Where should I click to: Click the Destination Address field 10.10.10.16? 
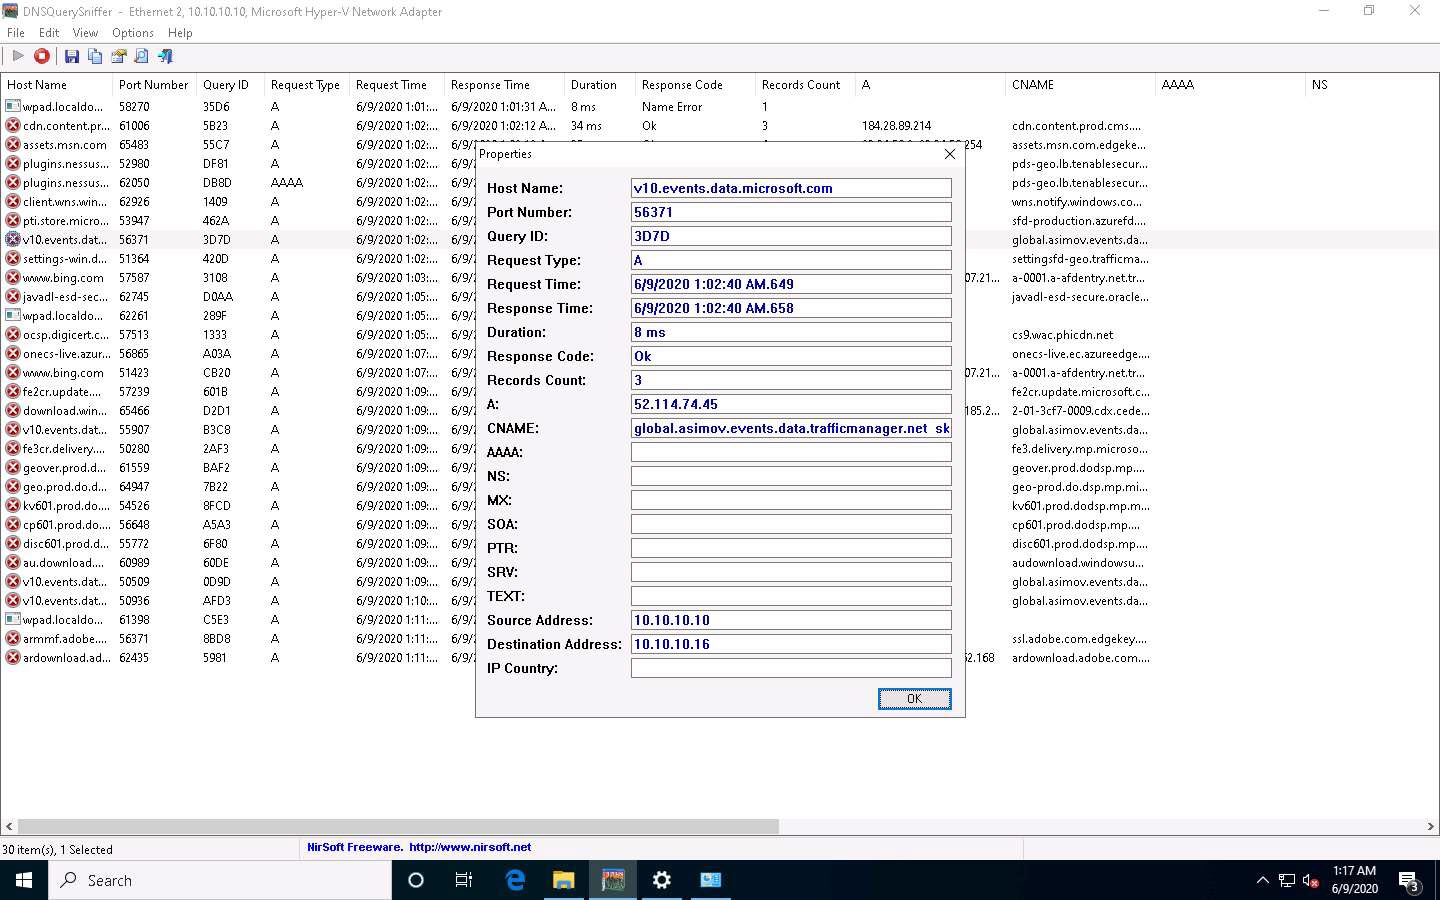pos(791,644)
